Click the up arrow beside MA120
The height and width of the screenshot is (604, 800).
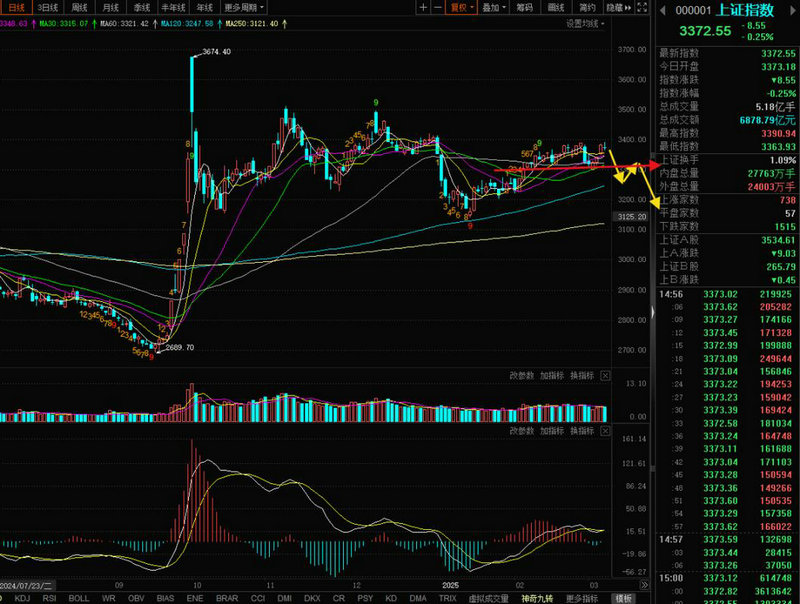(x=217, y=22)
